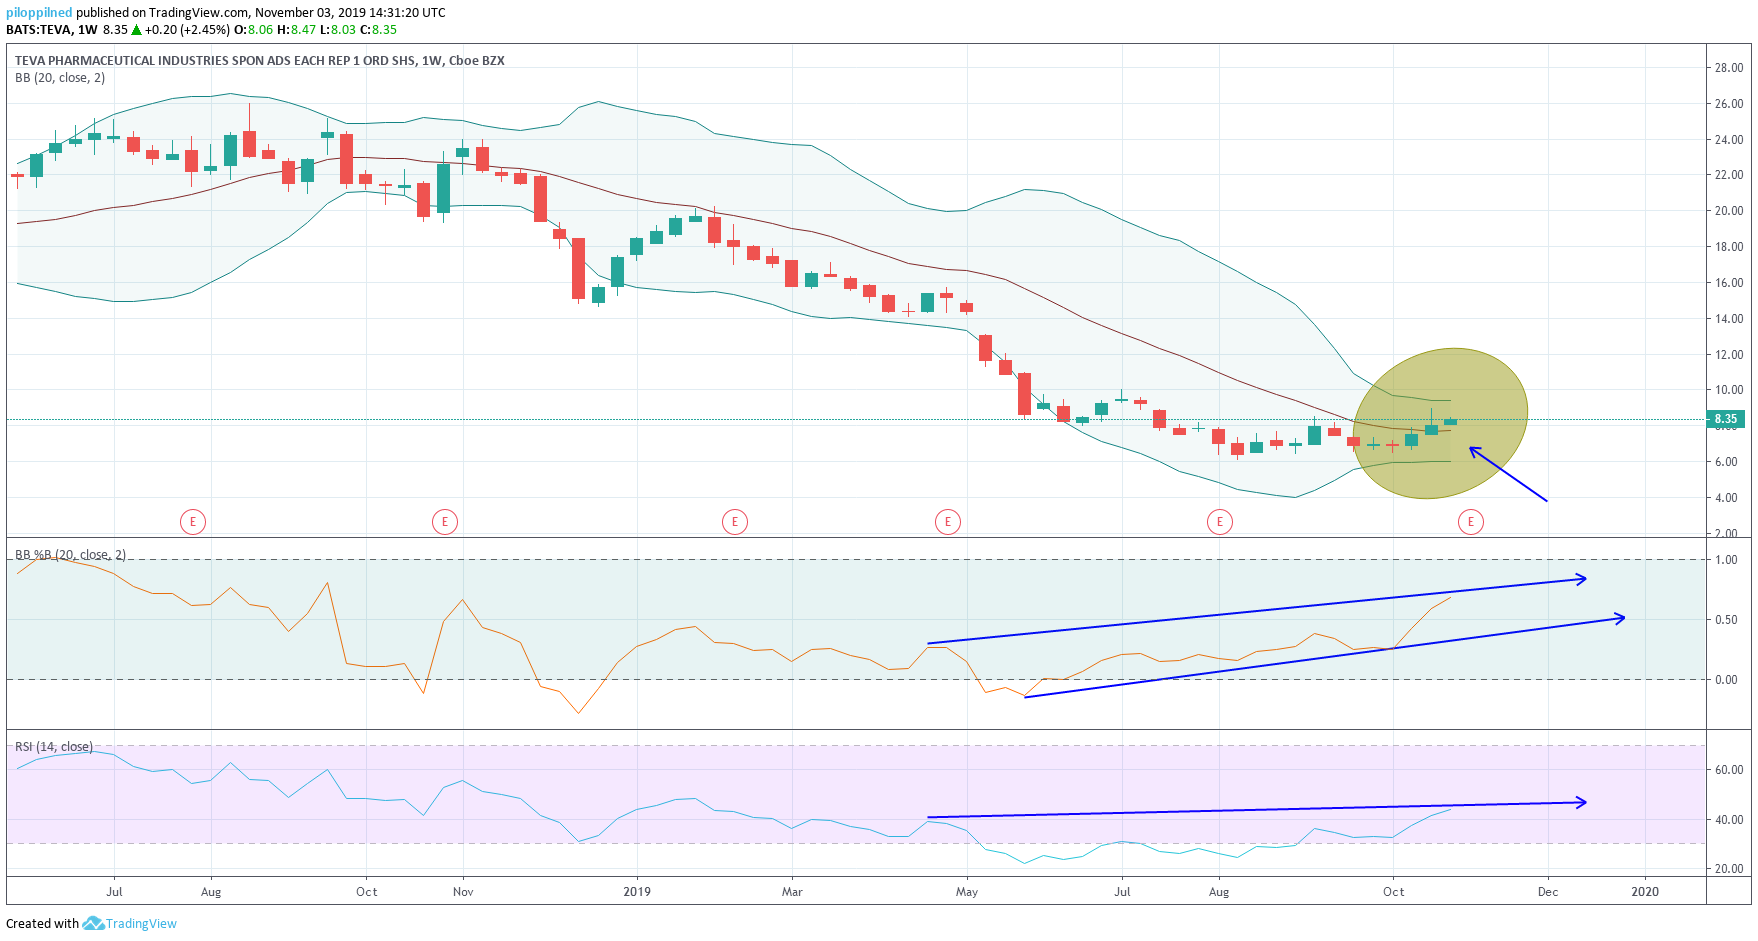1758x941 pixels.
Task: Click the earnings E marker near November 2019
Action: click(x=1470, y=521)
